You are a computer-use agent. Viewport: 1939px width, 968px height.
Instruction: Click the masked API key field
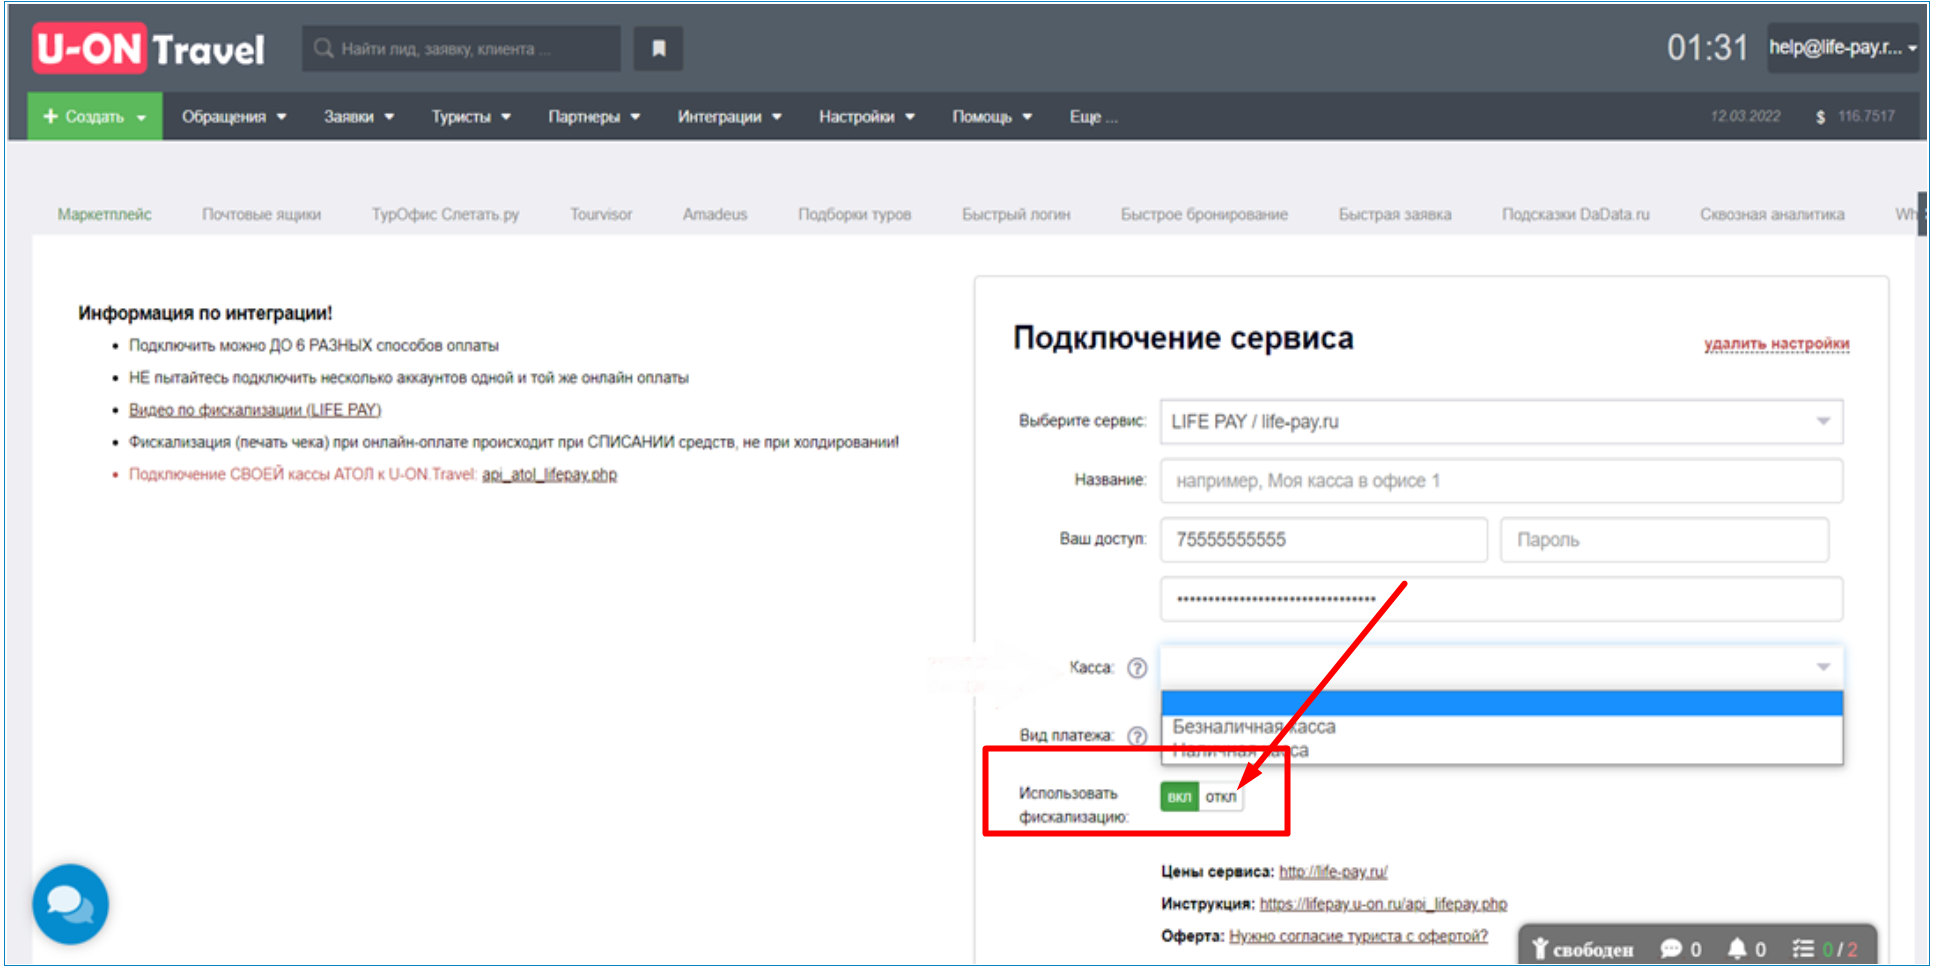click(1501, 599)
